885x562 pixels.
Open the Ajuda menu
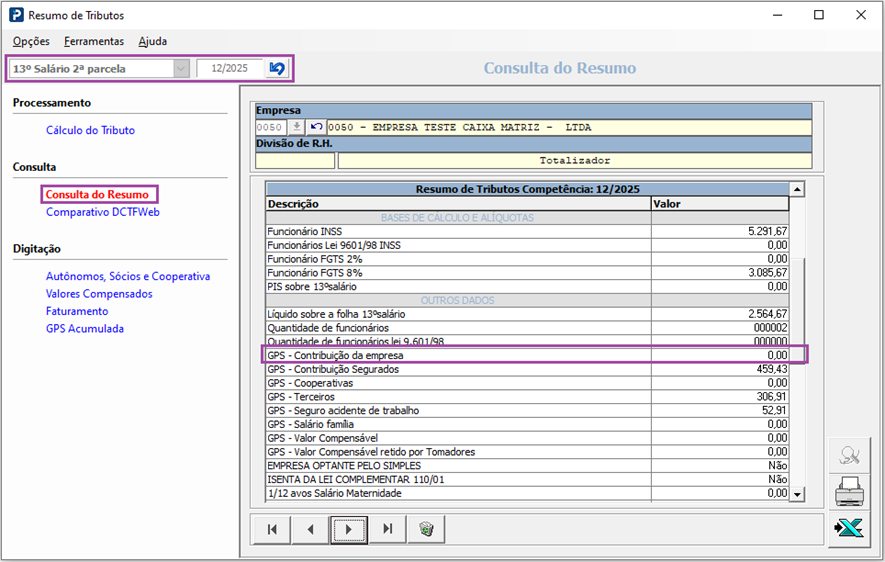152,41
